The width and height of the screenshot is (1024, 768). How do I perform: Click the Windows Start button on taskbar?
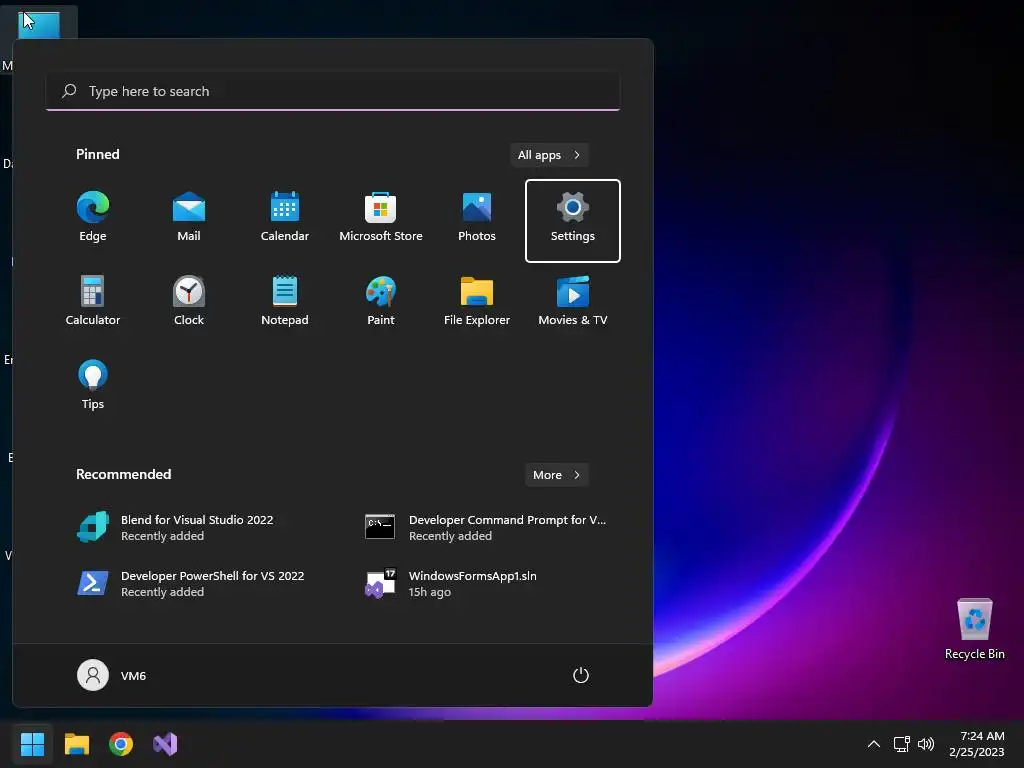[x=32, y=744]
